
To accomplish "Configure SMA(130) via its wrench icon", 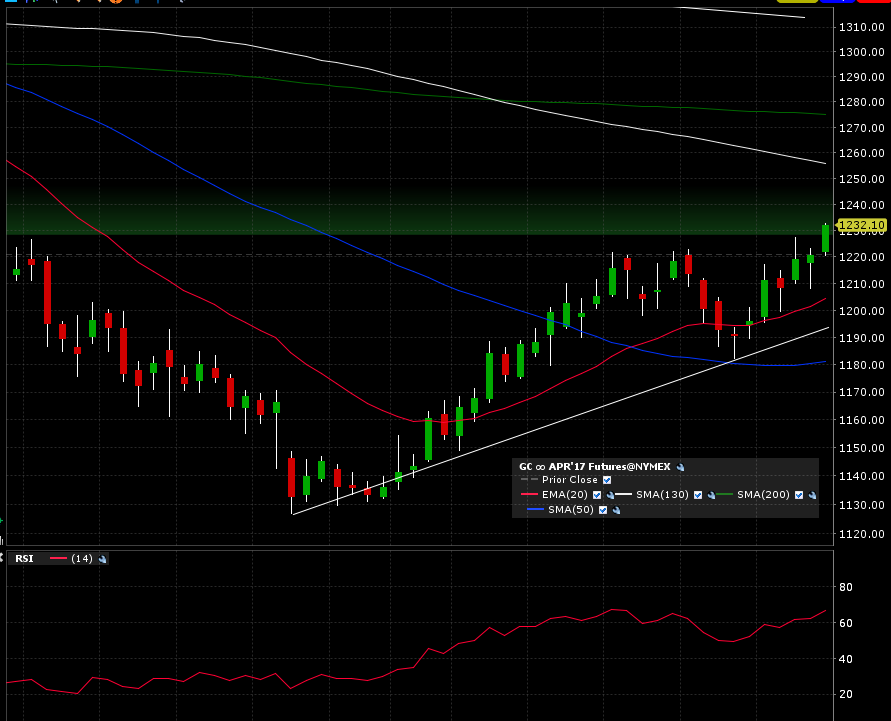I will [711, 495].
